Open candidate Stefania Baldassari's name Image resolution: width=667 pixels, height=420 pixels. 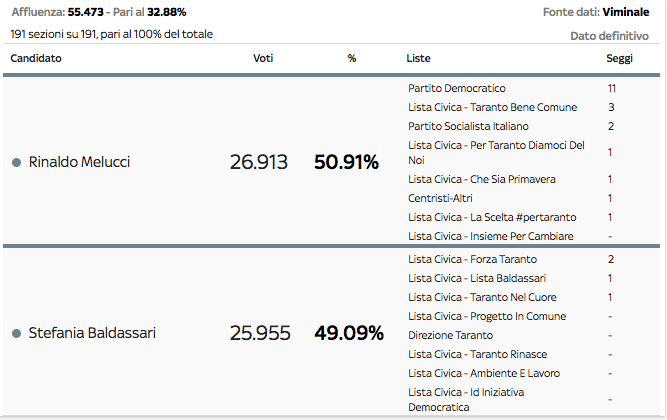point(92,333)
